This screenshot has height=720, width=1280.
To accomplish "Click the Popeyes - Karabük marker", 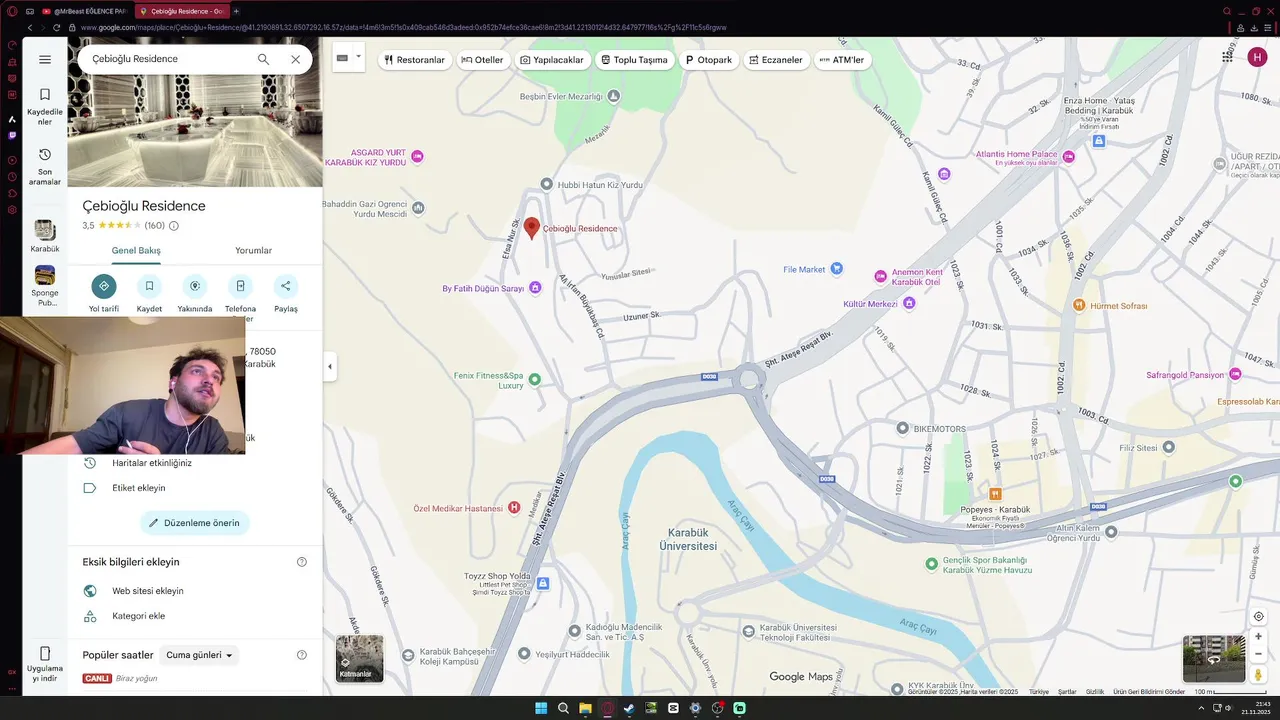I will click(995, 494).
